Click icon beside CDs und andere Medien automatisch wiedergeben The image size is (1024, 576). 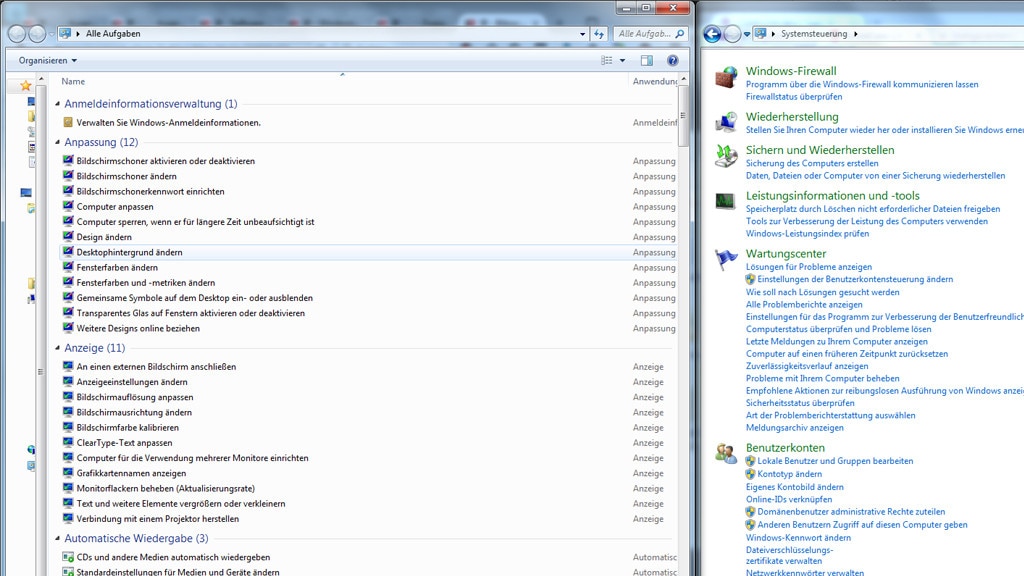pyautogui.click(x=68, y=557)
